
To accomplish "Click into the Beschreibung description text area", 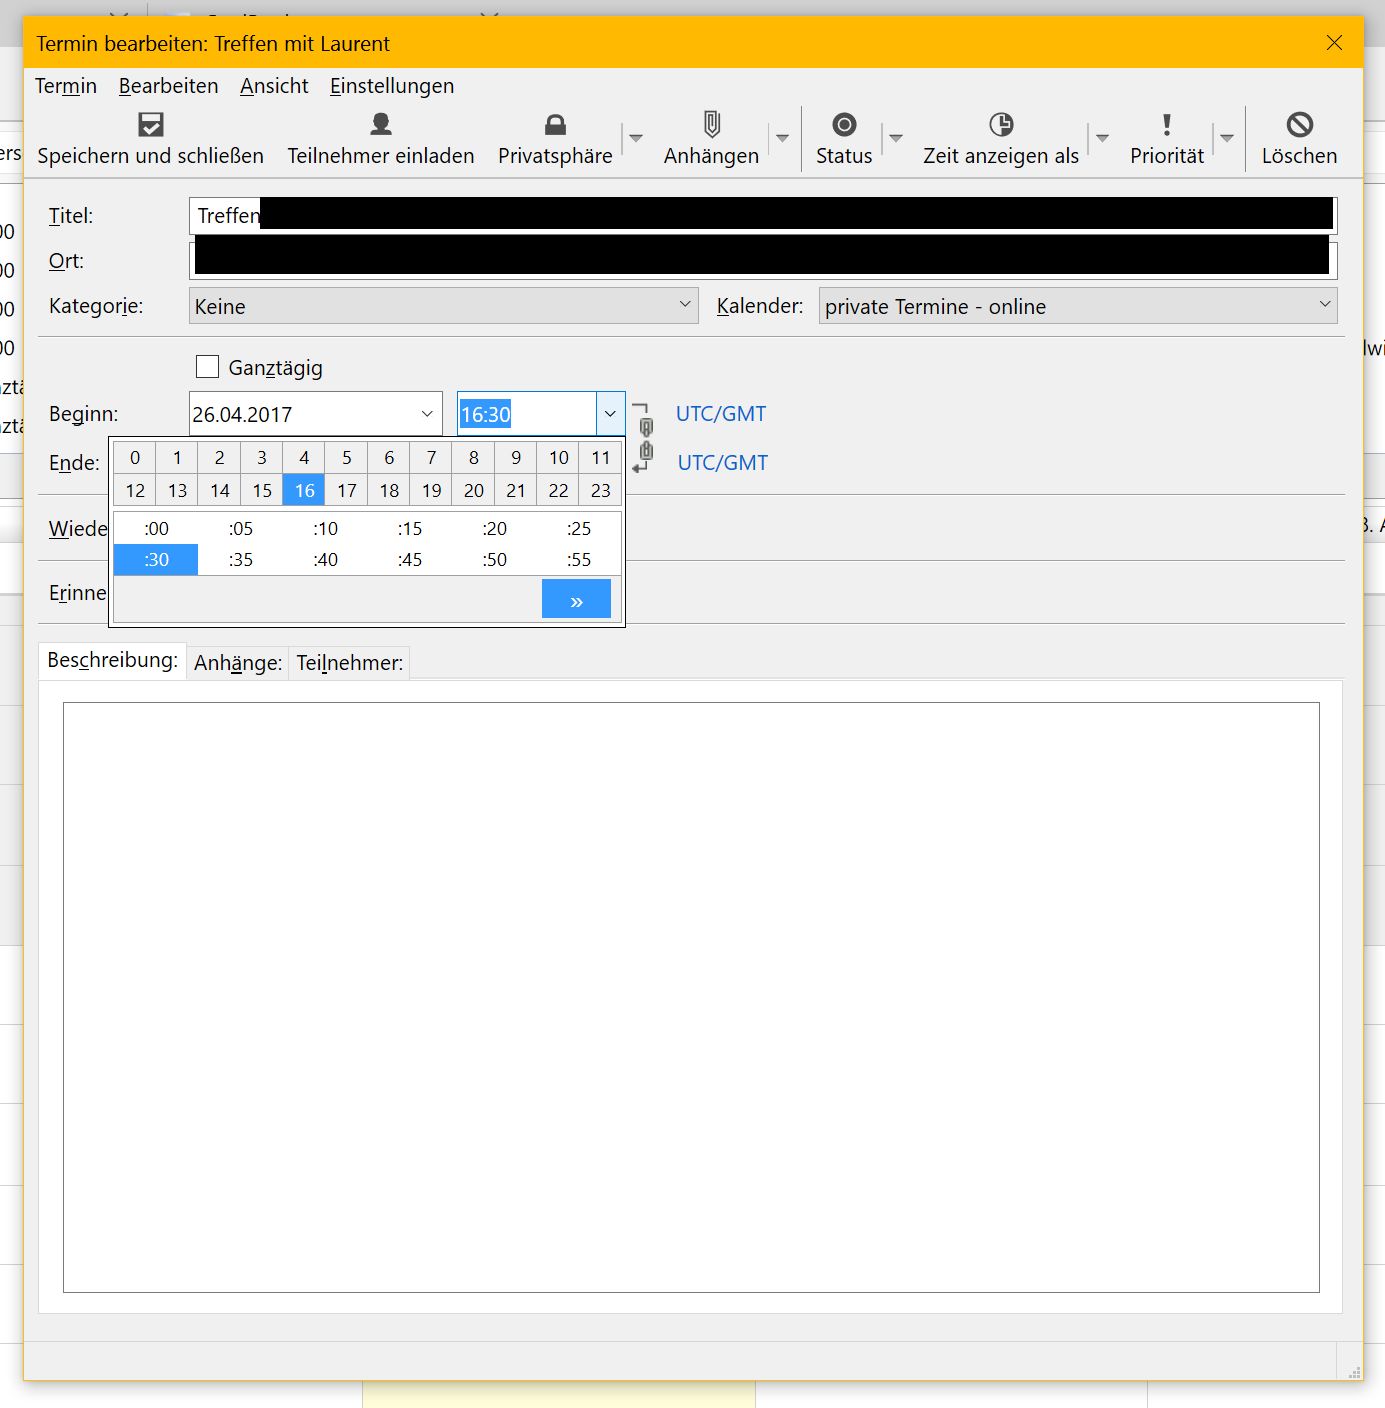I will [691, 997].
